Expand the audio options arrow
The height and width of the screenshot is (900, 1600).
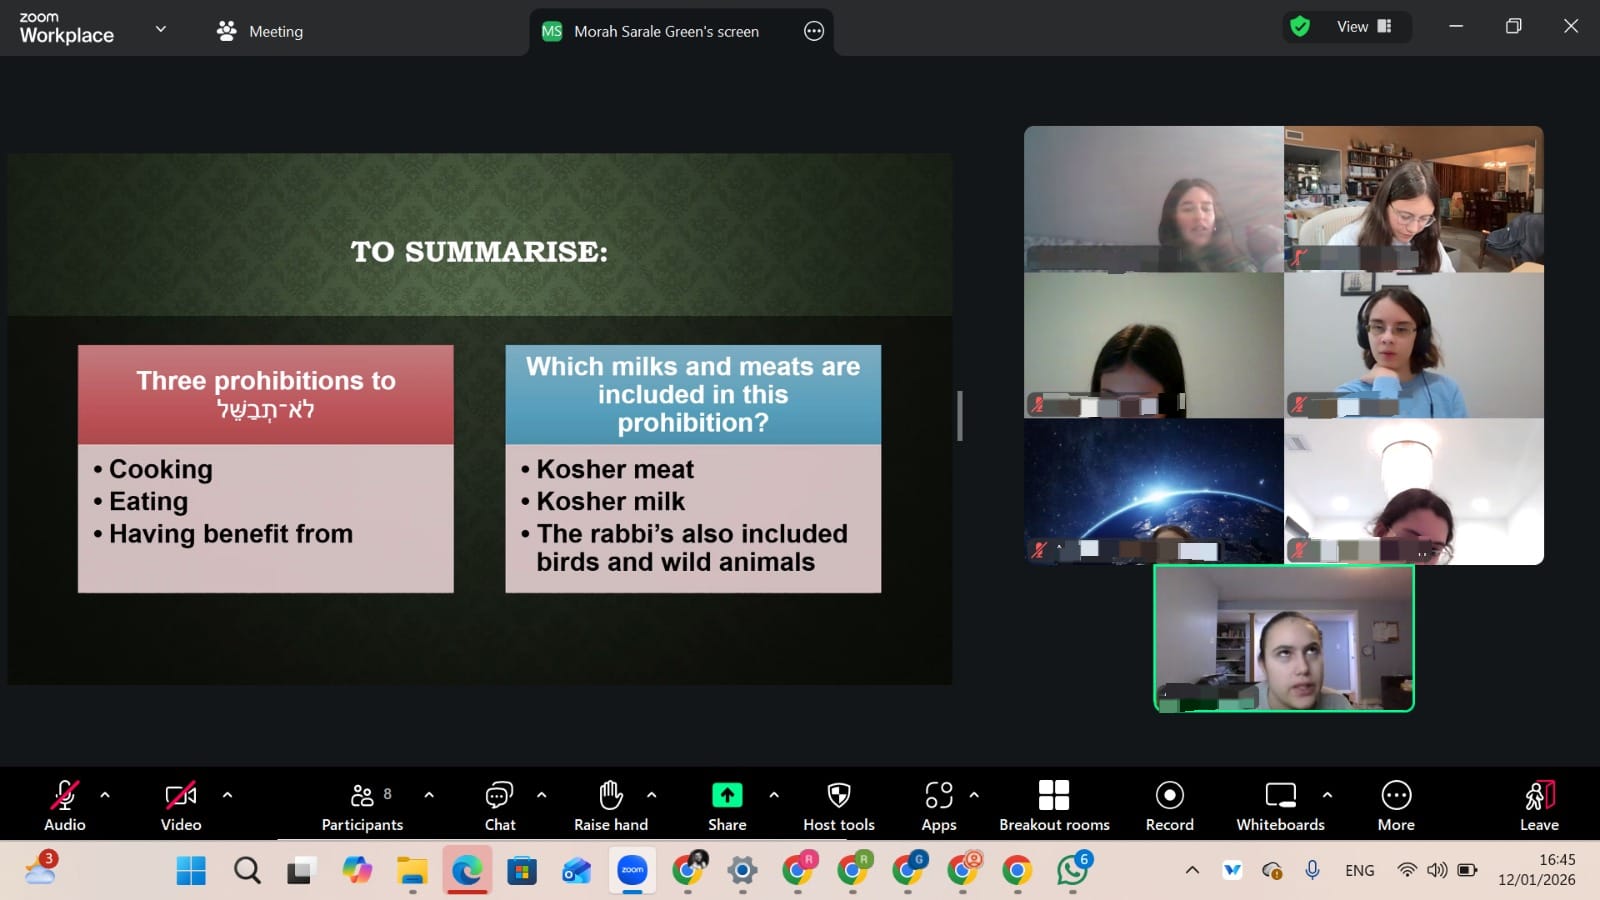tap(105, 795)
